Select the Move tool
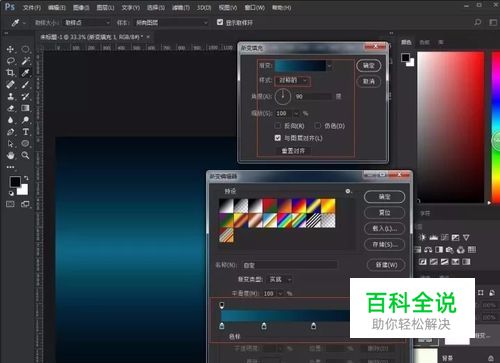Viewport: 500px width, 363px height. (x=10, y=49)
